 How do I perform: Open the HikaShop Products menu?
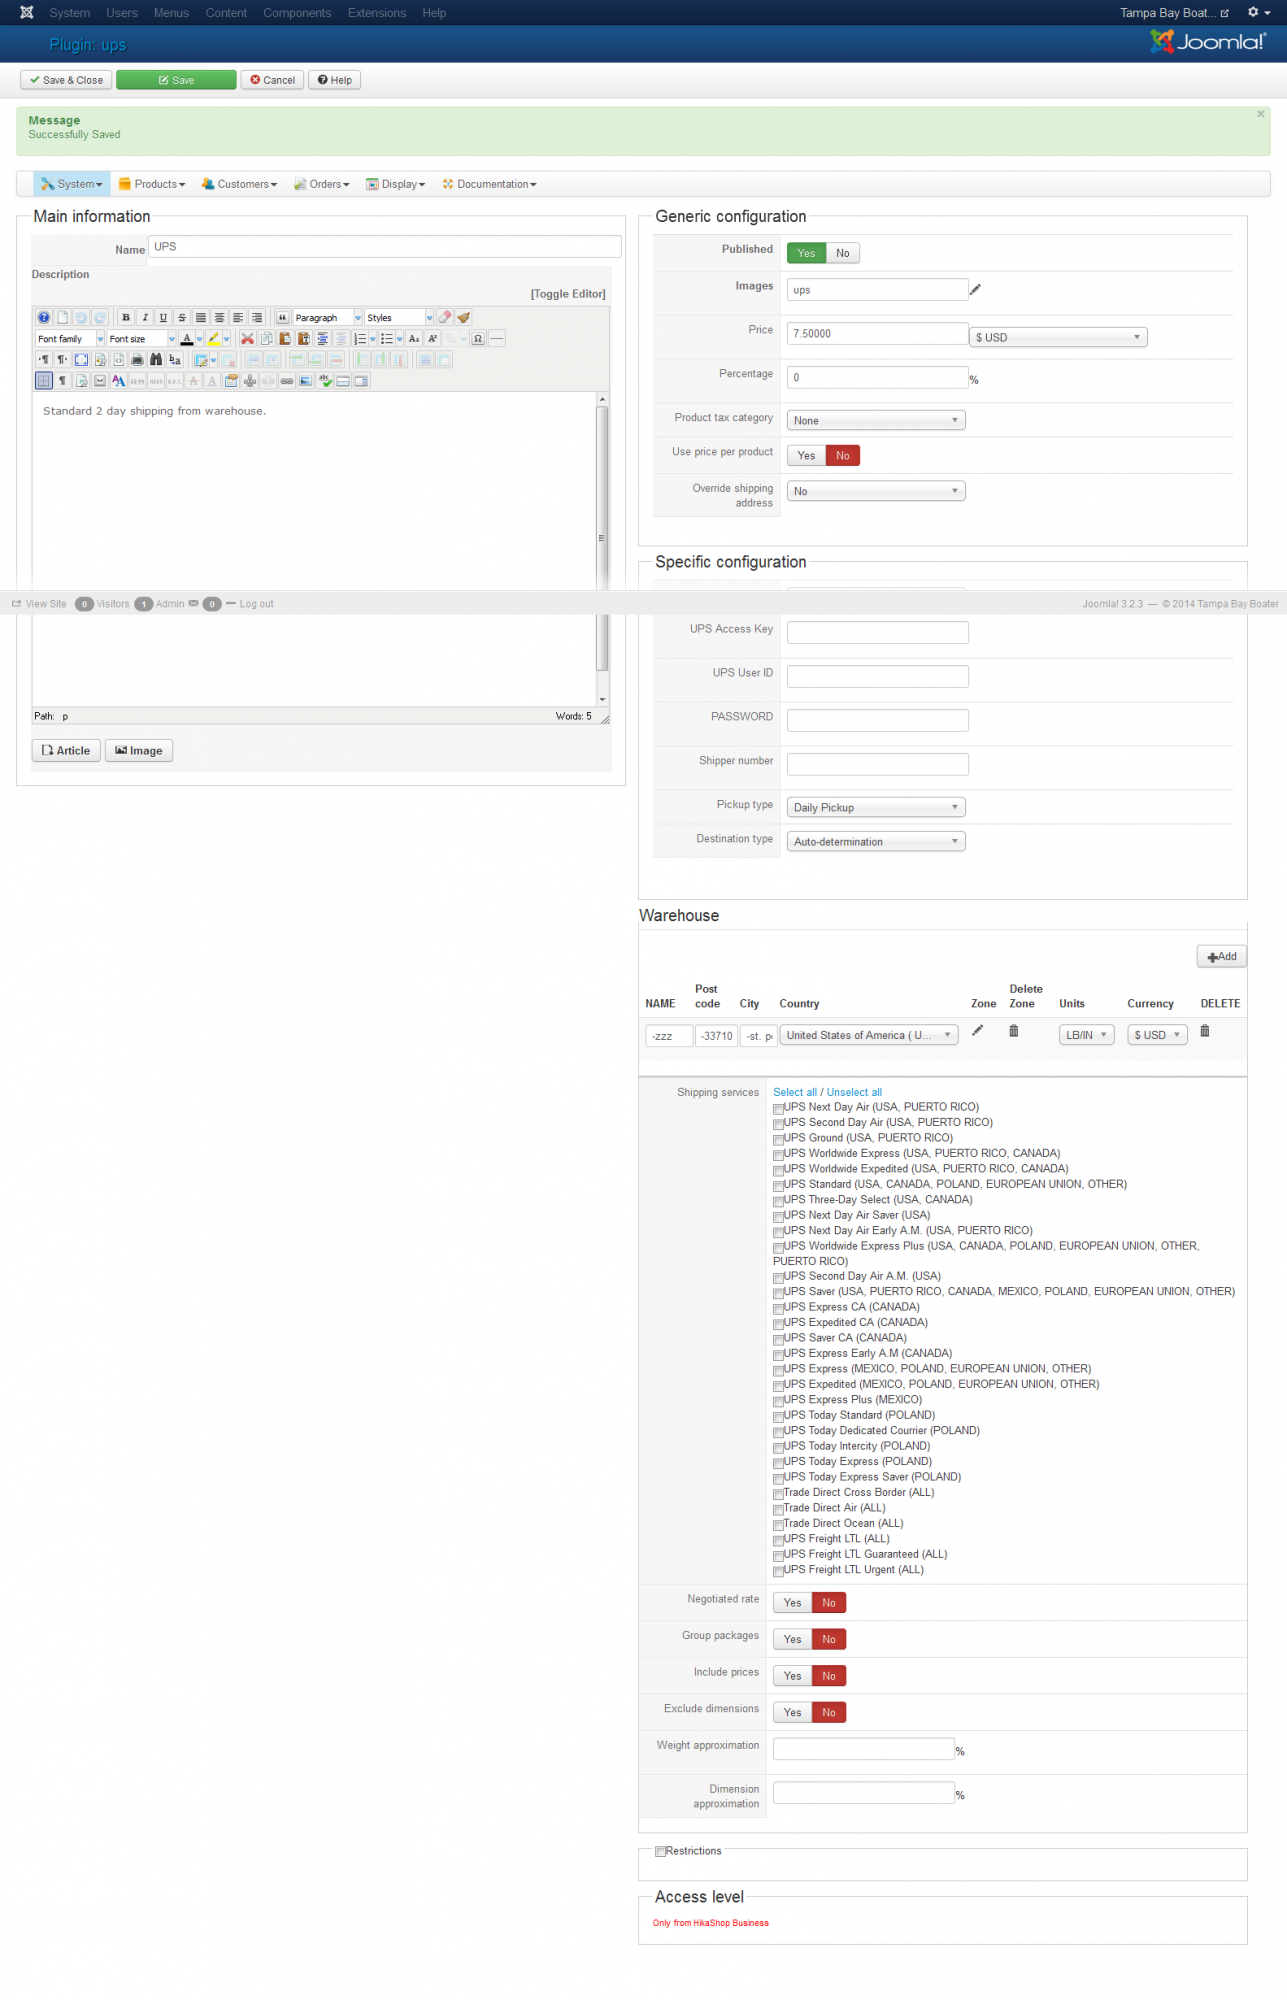tap(152, 184)
